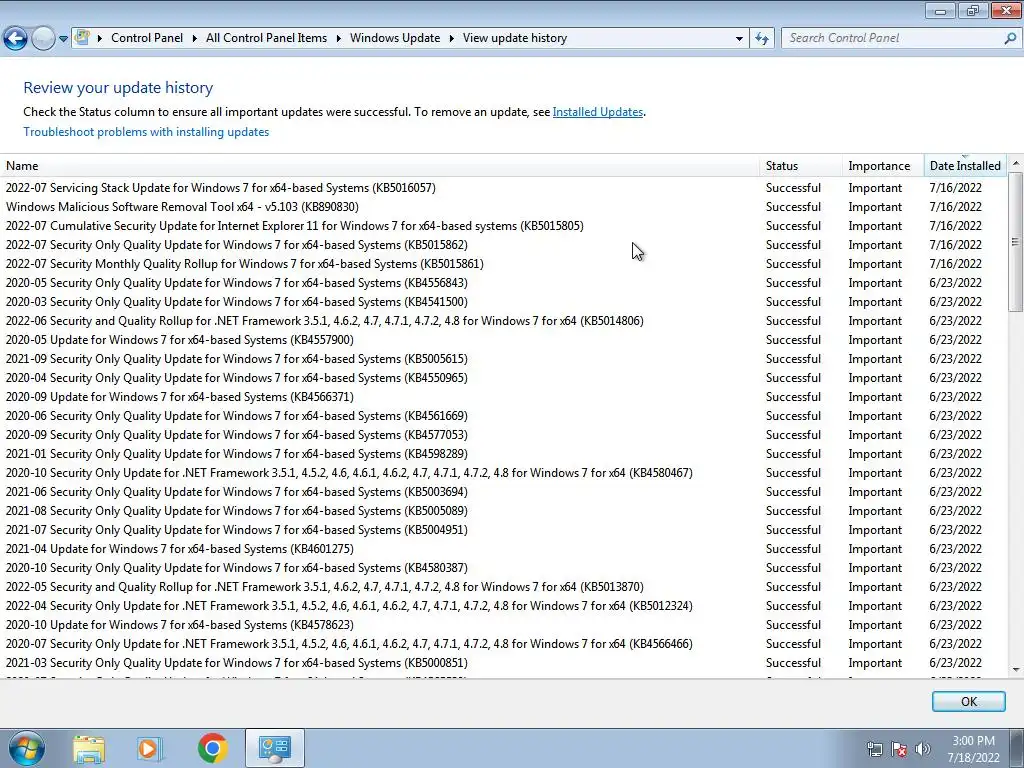
Task: Click Successful status of KB5012324 row
Action: (x=793, y=605)
